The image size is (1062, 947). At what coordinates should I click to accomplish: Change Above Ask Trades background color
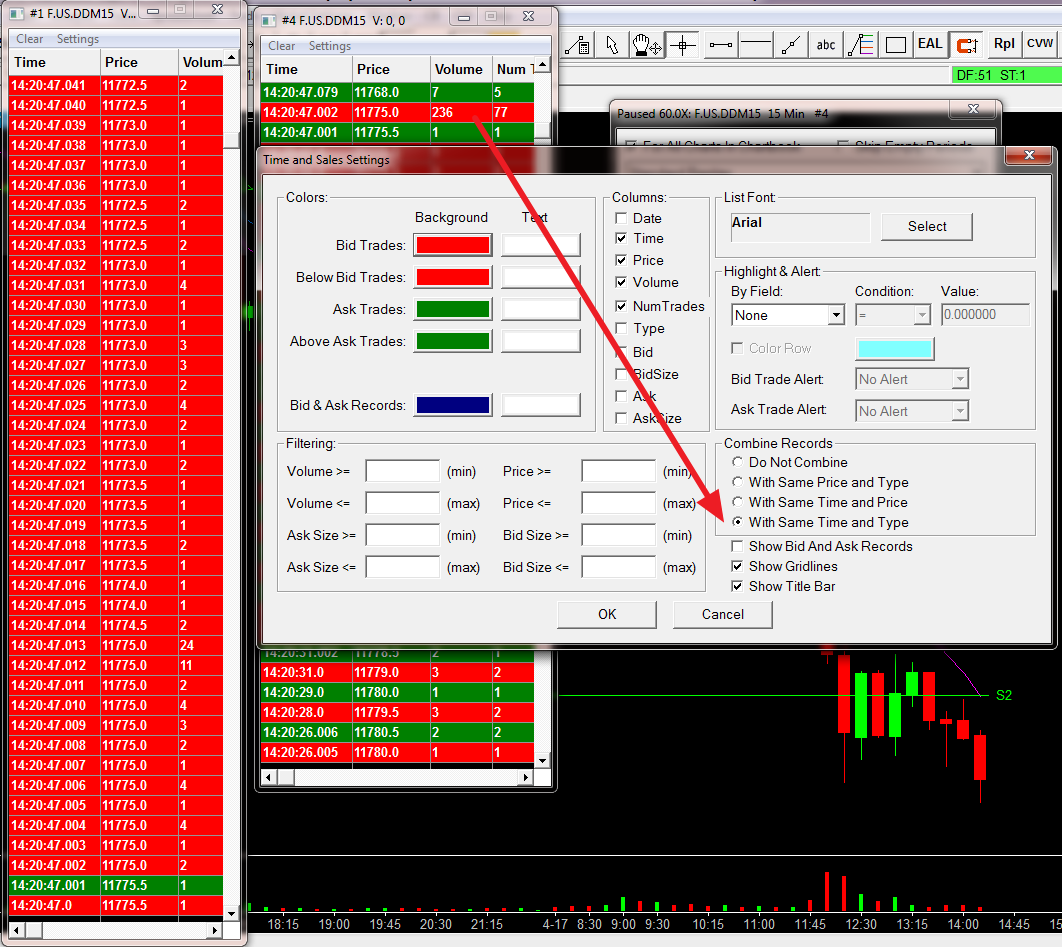point(452,341)
